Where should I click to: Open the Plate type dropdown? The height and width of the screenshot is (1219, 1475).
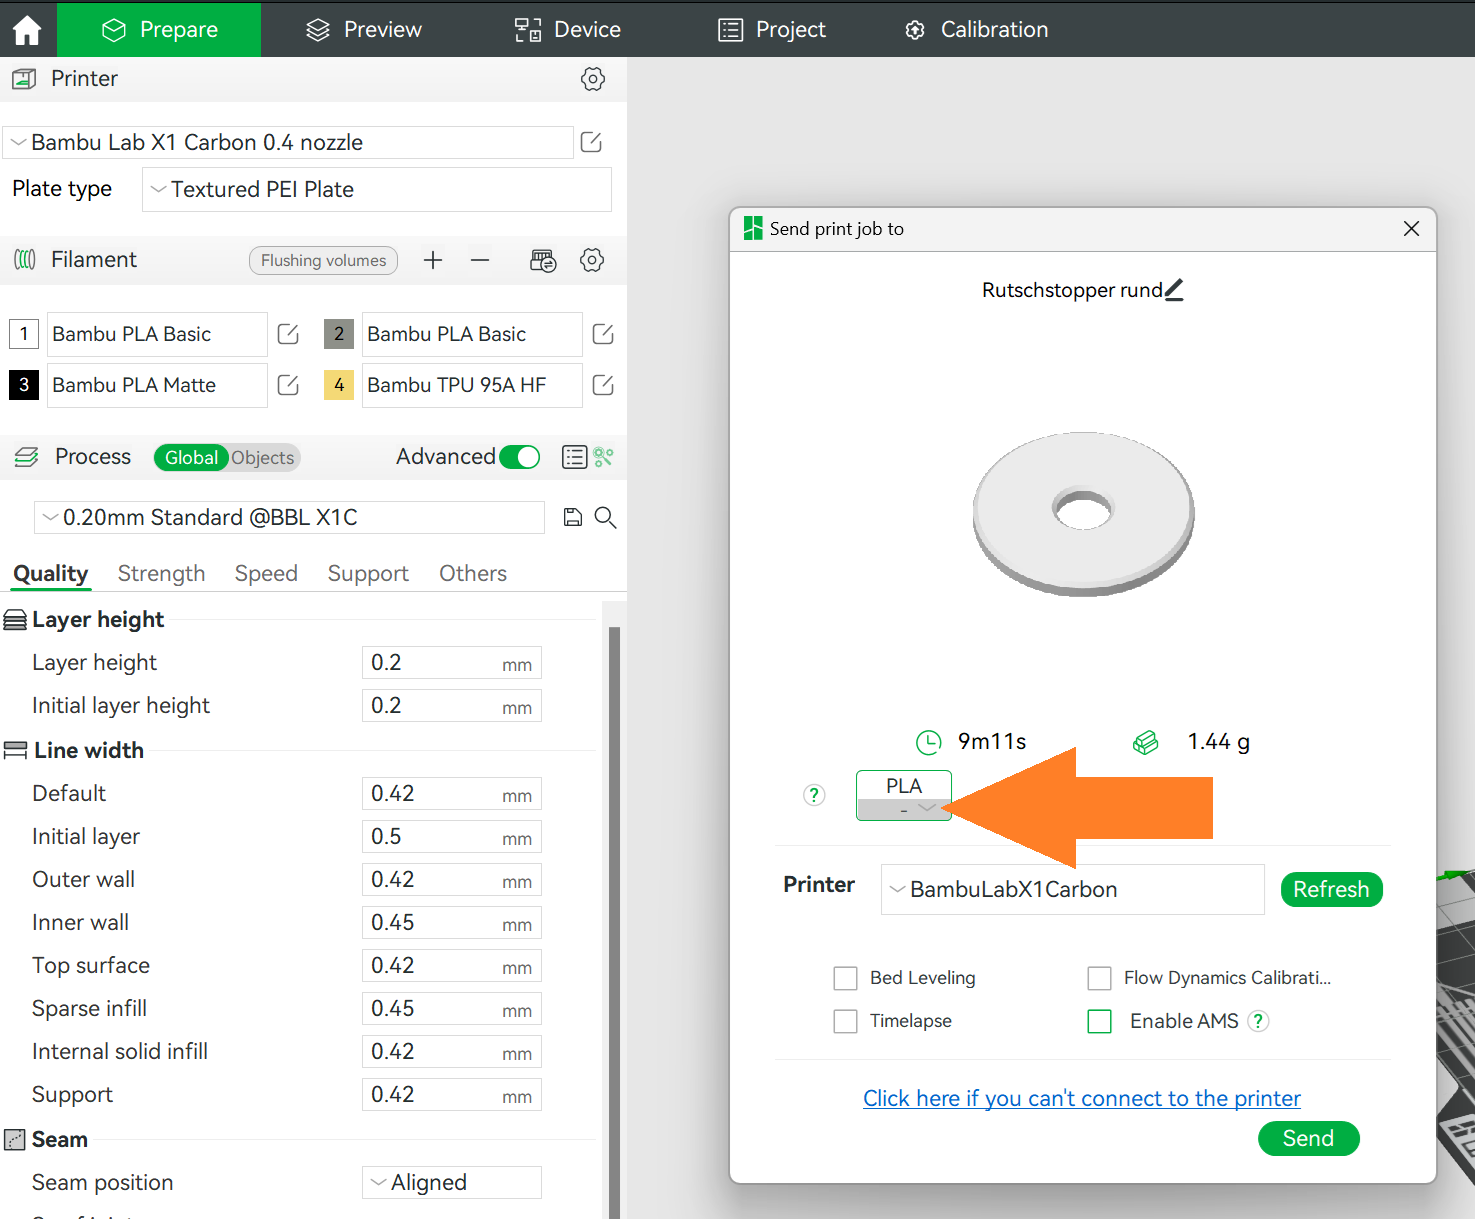point(377,189)
